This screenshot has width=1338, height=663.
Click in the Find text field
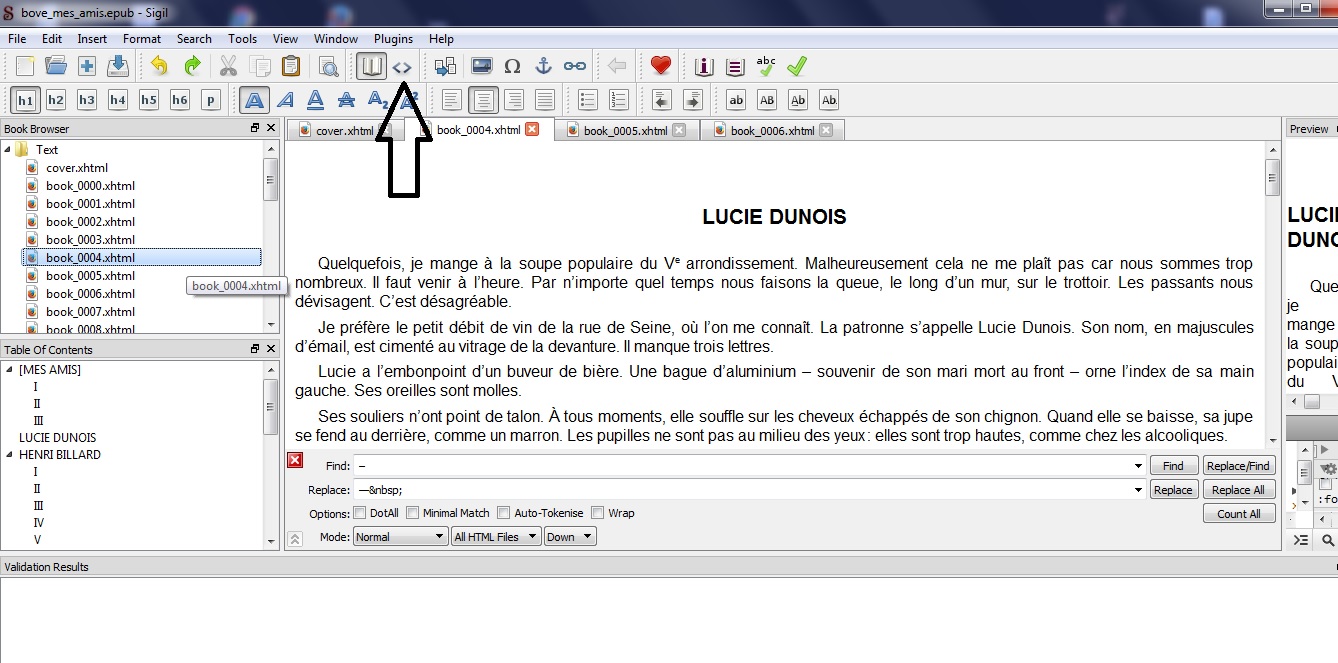coord(745,466)
